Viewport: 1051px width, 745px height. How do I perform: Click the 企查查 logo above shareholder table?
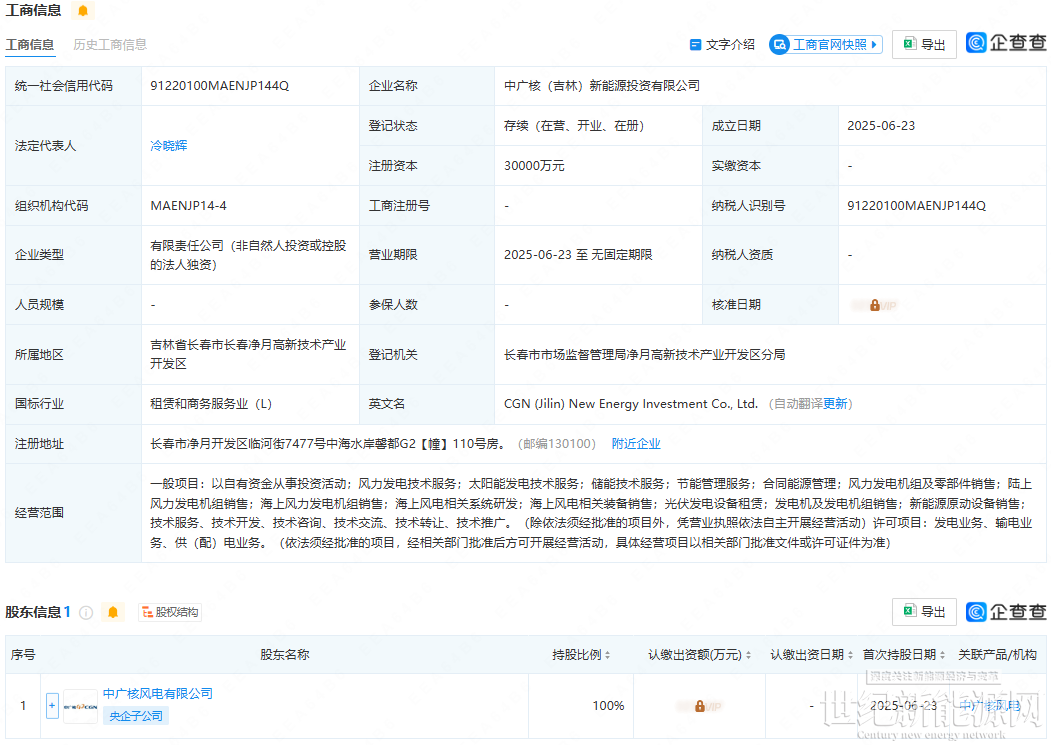(1005, 612)
